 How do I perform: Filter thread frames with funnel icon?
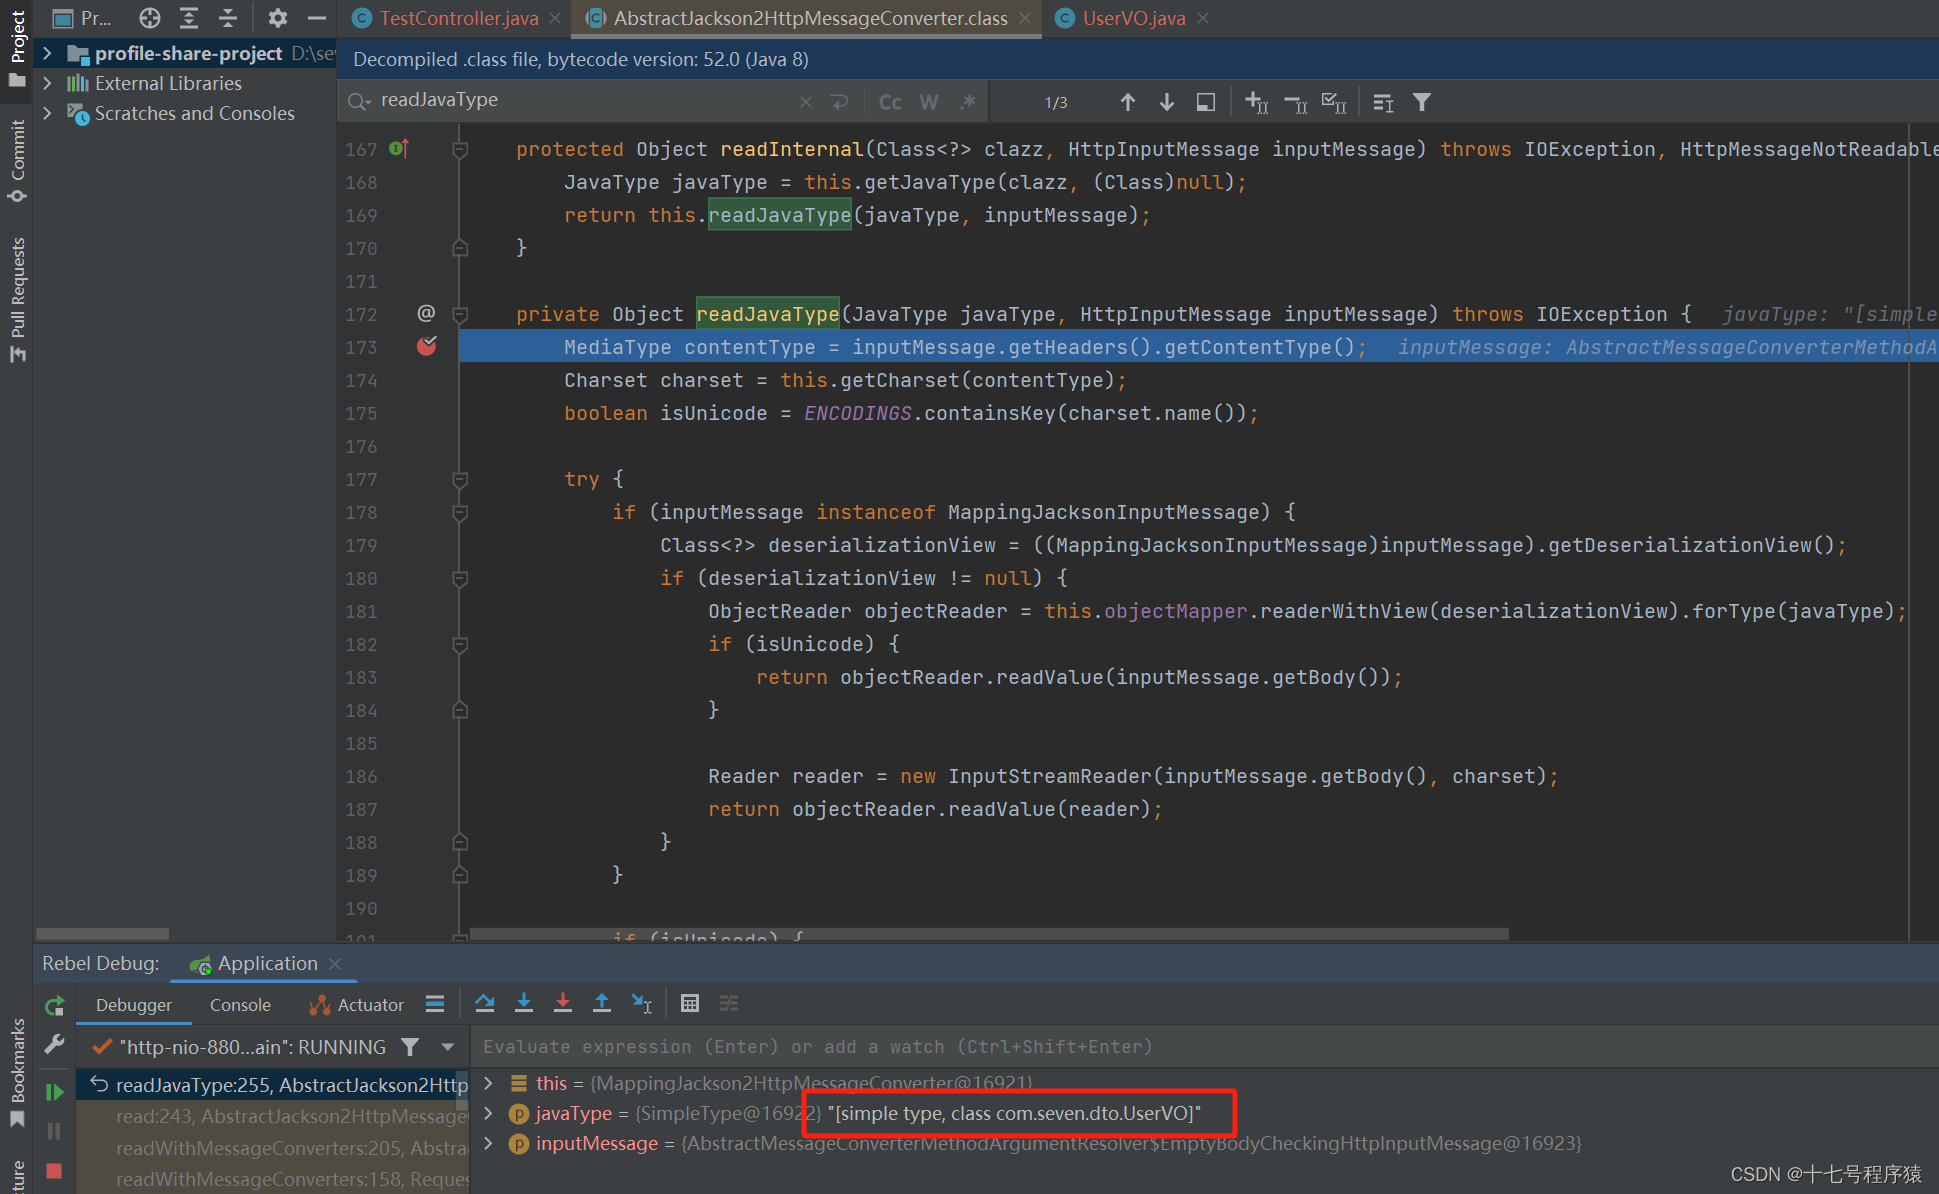point(410,1047)
